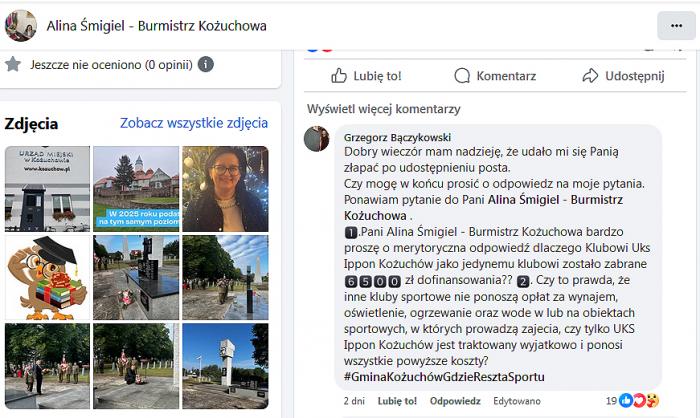
Task: Click the Komentarz speech bubble button
Action: click(495, 76)
